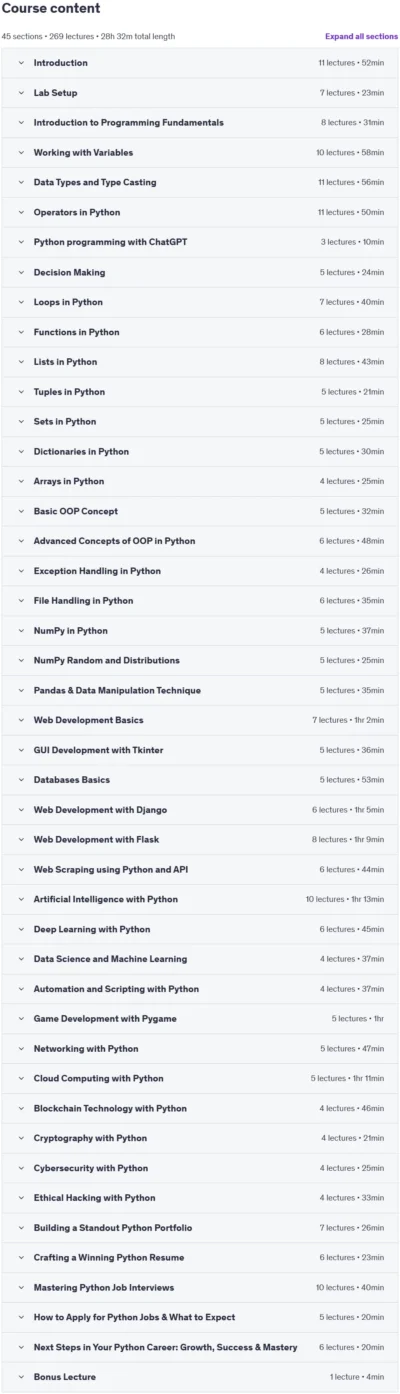Screen dimensions: 400x1394
Task: Open the Functions in Python section title
Action: [76, 332]
